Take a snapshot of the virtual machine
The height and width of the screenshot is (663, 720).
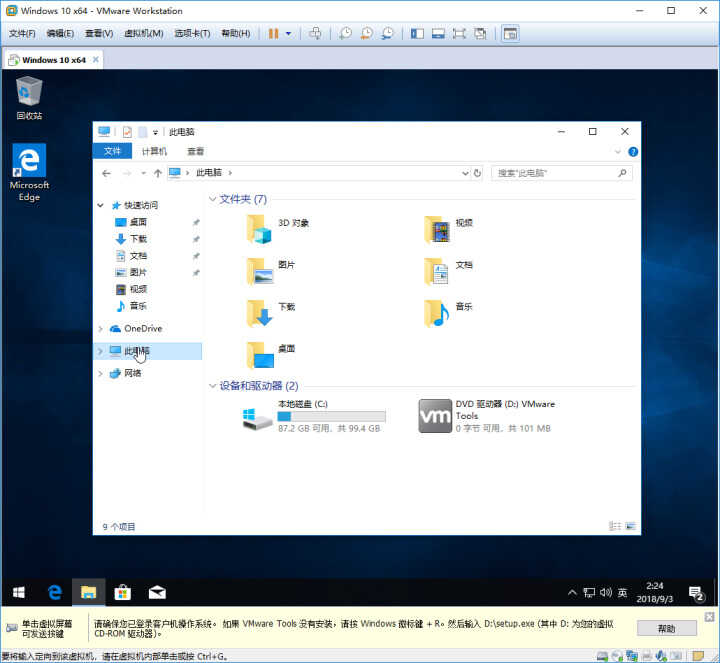[x=345, y=34]
